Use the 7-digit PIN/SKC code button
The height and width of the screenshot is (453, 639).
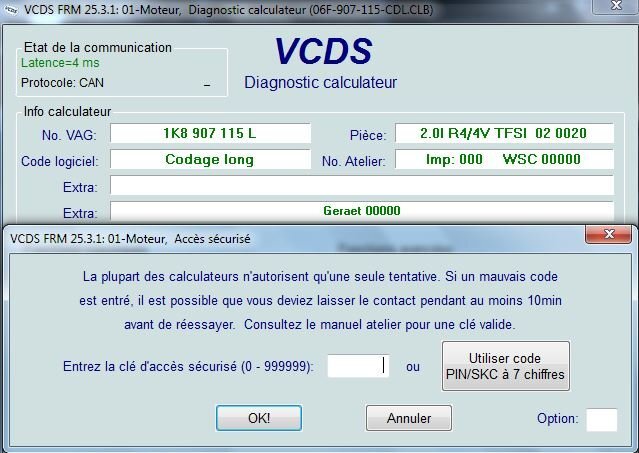click(505, 366)
